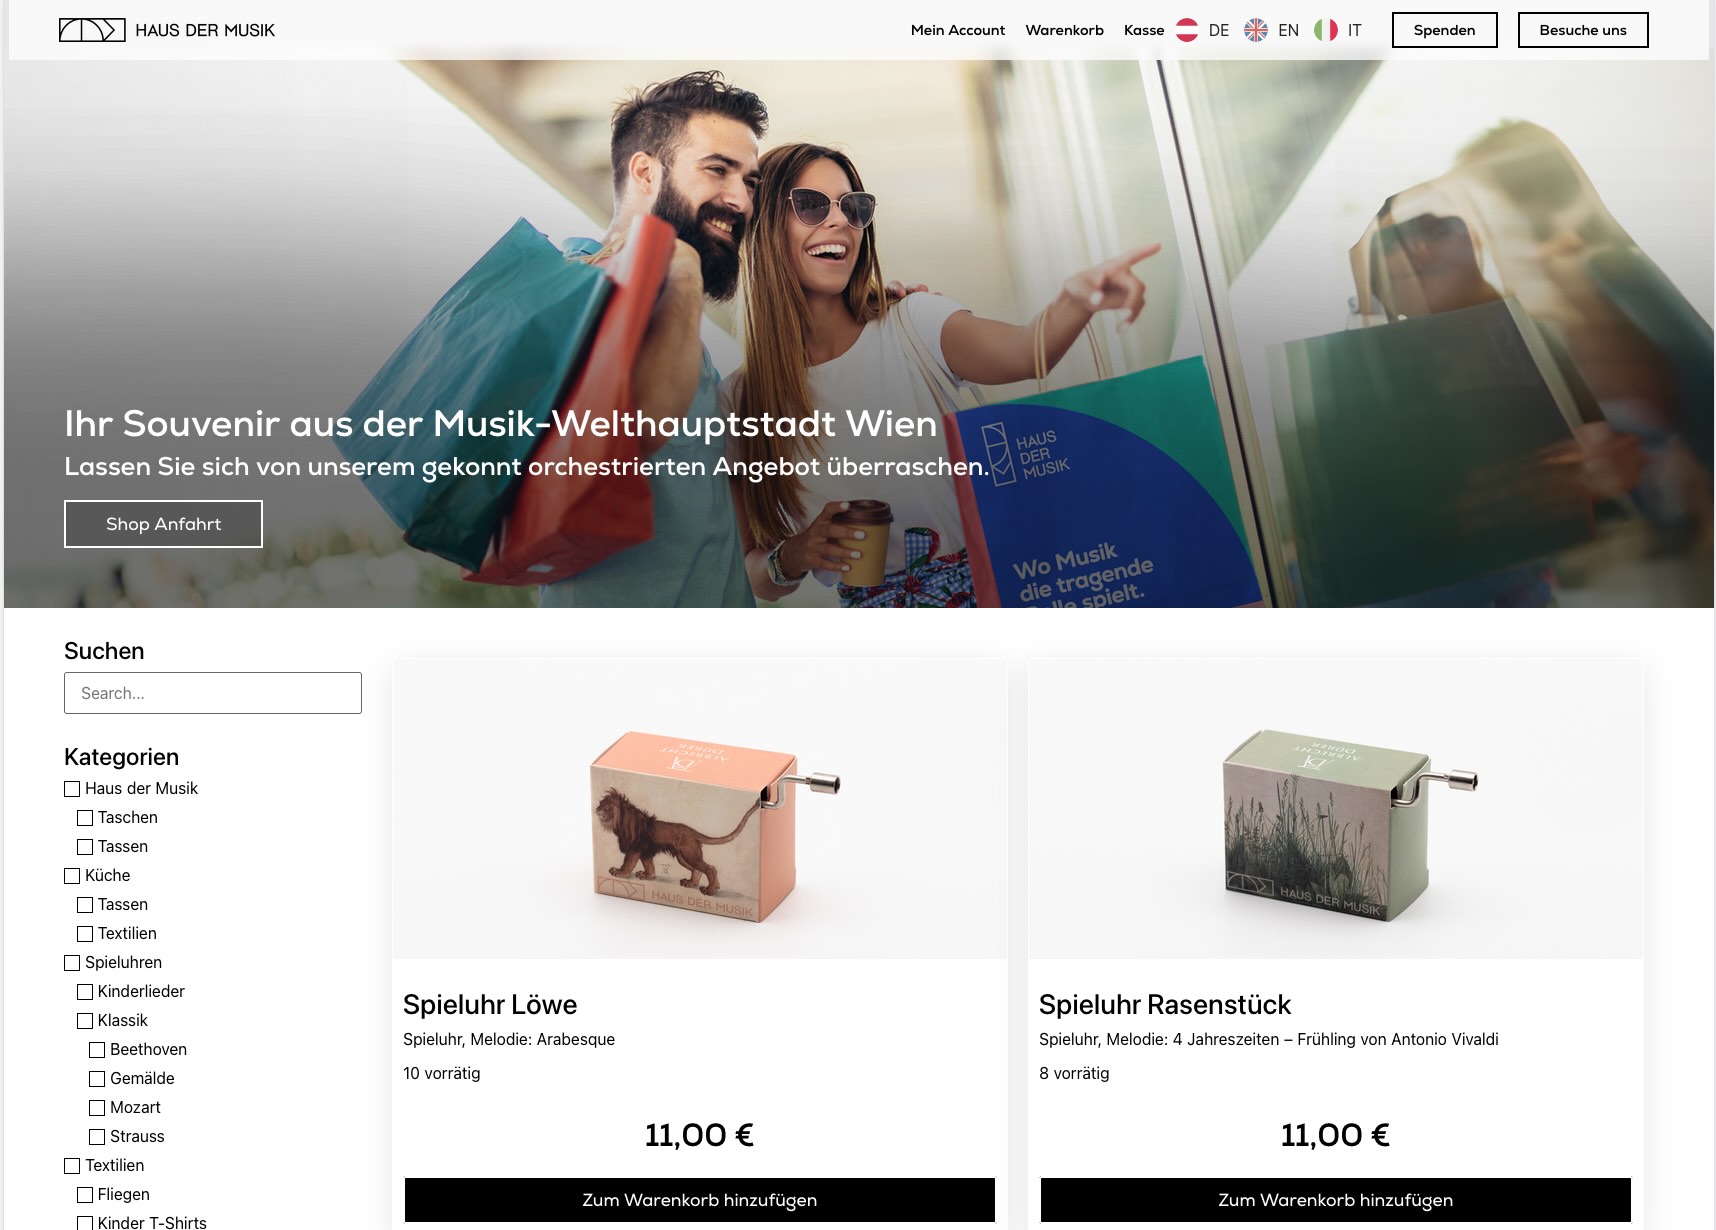This screenshot has height=1230, width=1716.
Task: Open the Spieluhr Löwe product image
Action: click(x=700, y=809)
